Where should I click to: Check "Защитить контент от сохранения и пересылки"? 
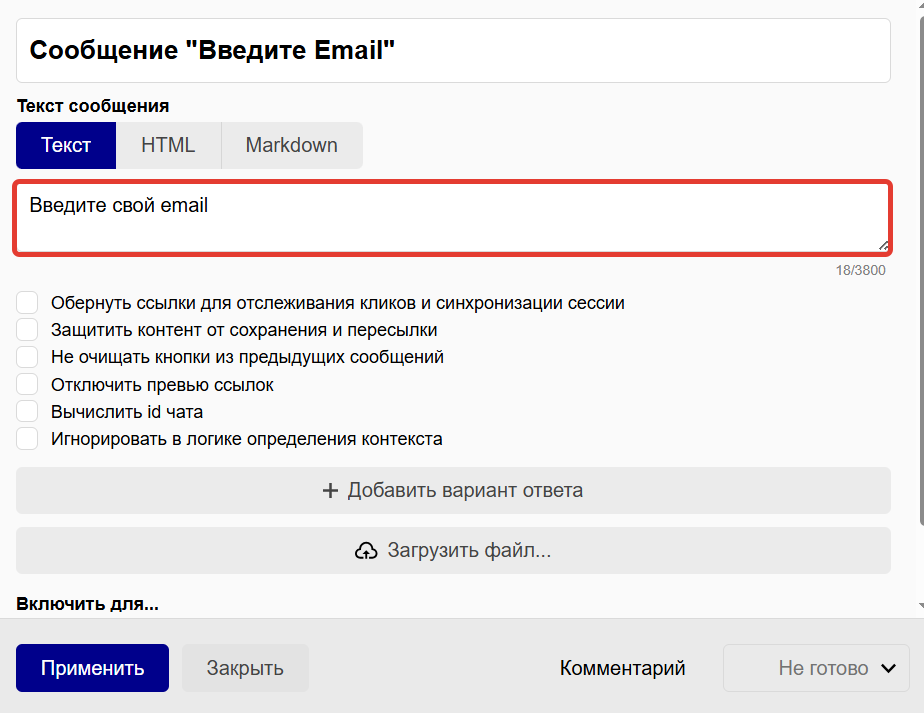[x=27, y=329]
